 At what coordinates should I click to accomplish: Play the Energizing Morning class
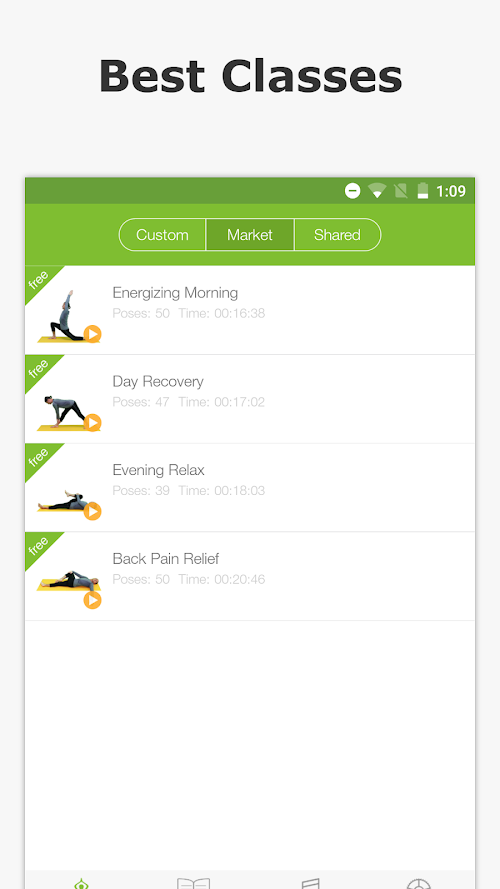[x=92, y=334]
